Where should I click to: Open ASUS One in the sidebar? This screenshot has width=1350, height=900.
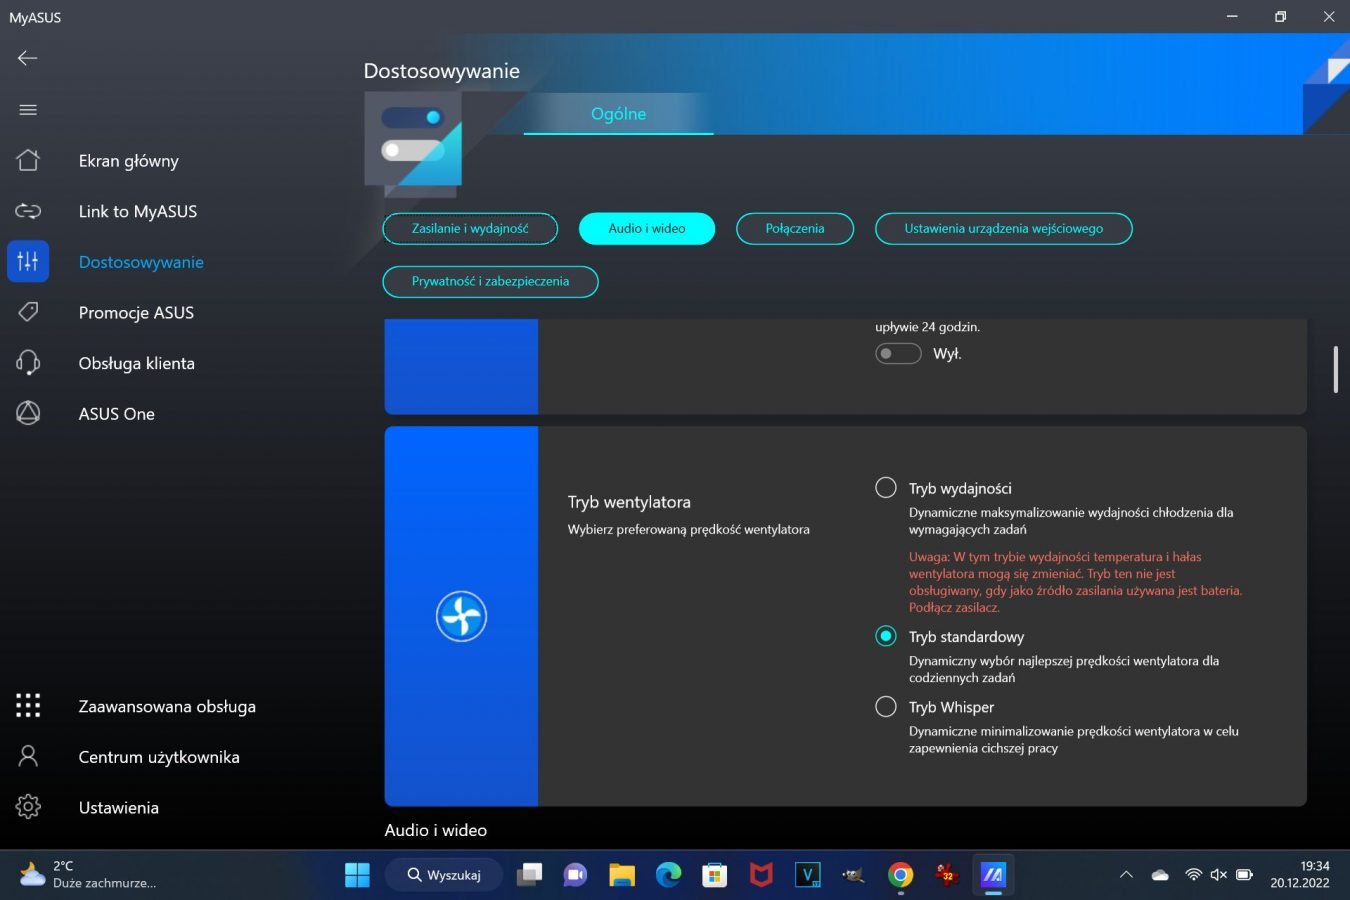click(x=117, y=414)
